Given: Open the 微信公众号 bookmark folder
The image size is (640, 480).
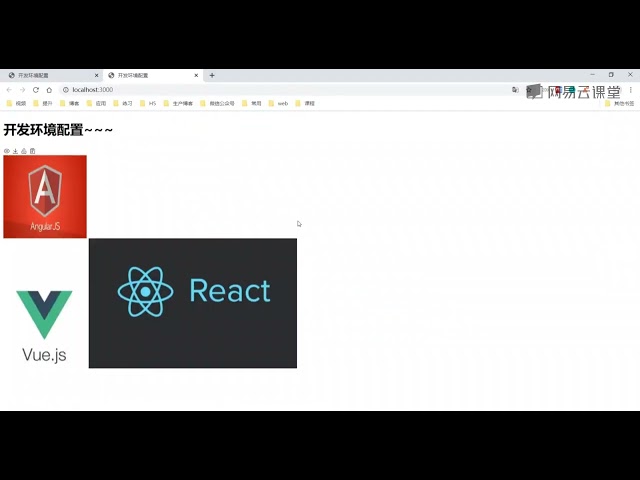Looking at the screenshot, I should 218,104.
